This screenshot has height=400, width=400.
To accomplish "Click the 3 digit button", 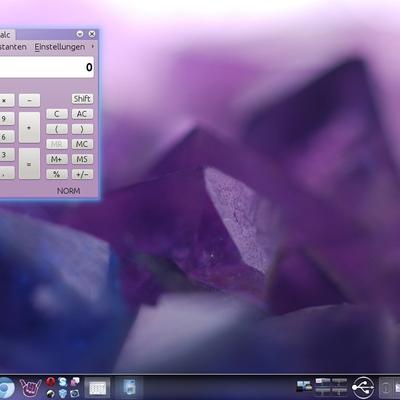I will pos(7,155).
